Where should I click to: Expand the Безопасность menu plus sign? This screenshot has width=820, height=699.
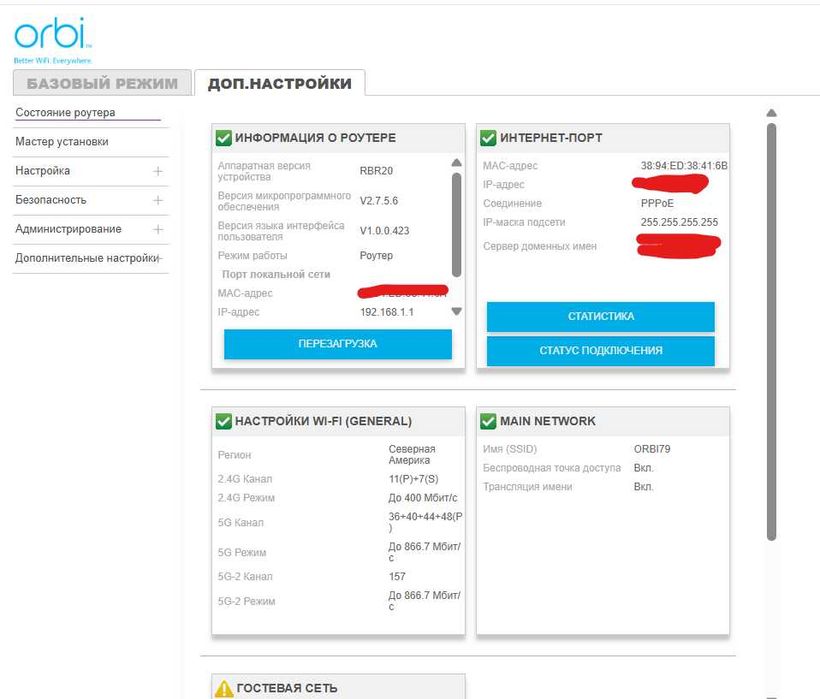[x=158, y=200]
